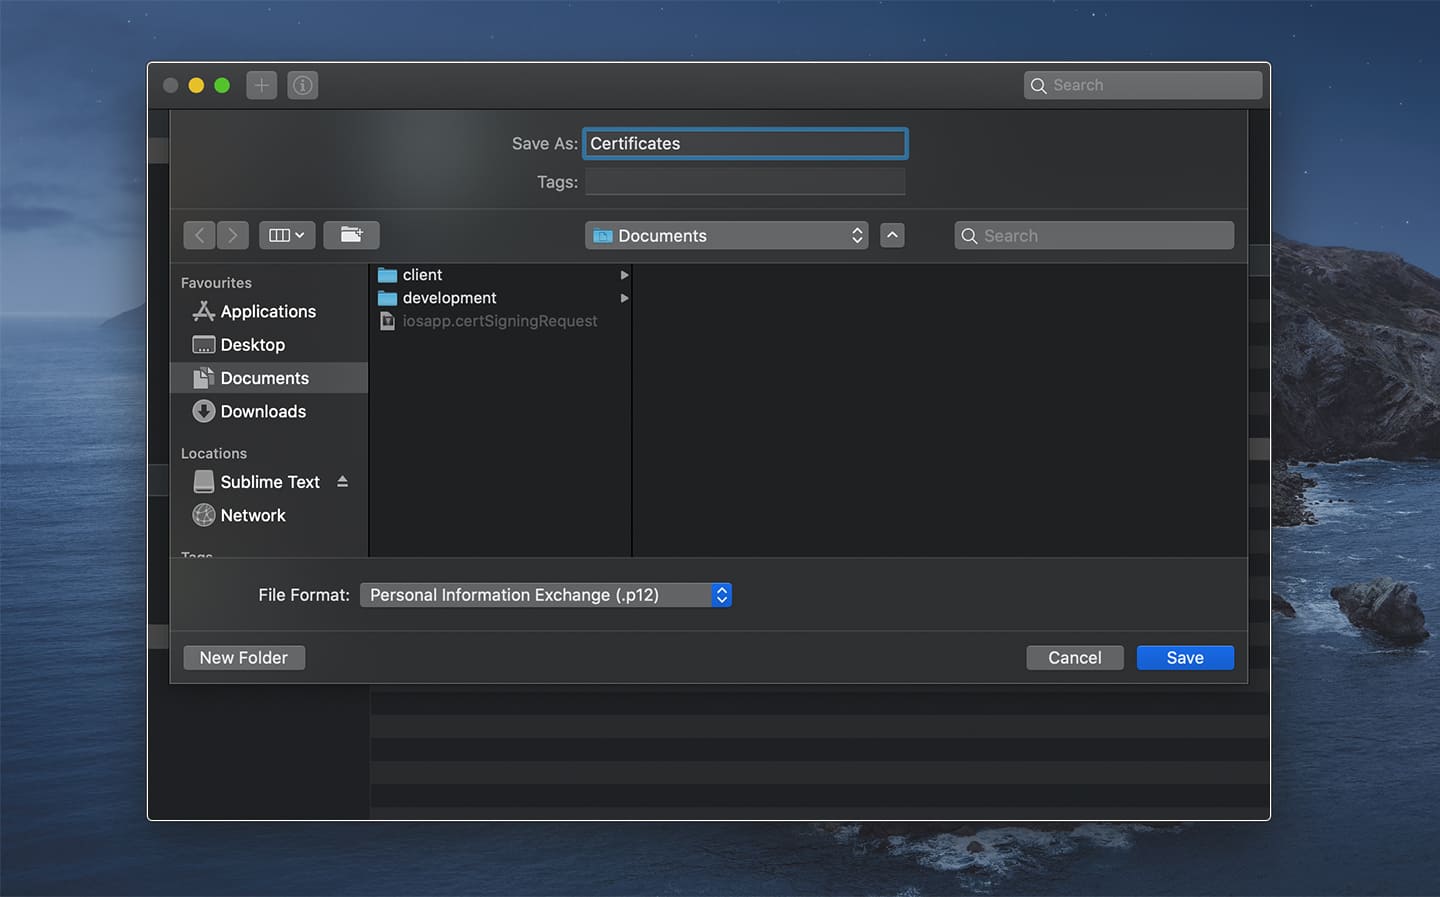
Task: Go back with the left chevron button
Action: (200, 235)
